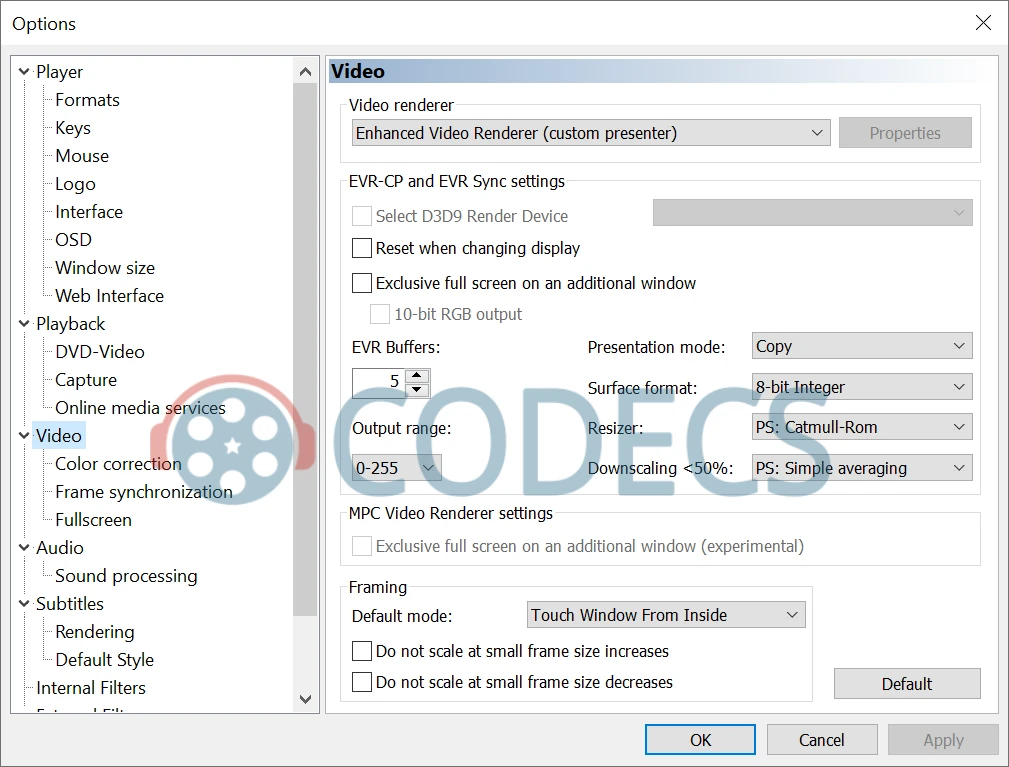Image resolution: width=1009 pixels, height=767 pixels.
Task: Enable Reset when changing display
Action: pyautogui.click(x=362, y=248)
